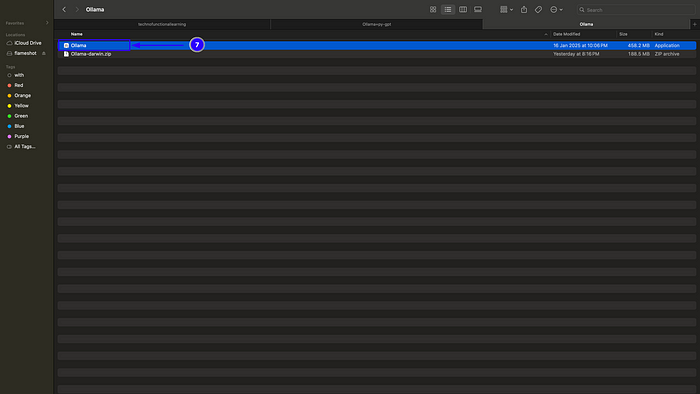Click 'Yesterday at 8:16 PM' date
The width and height of the screenshot is (700, 394).
[x=576, y=54]
